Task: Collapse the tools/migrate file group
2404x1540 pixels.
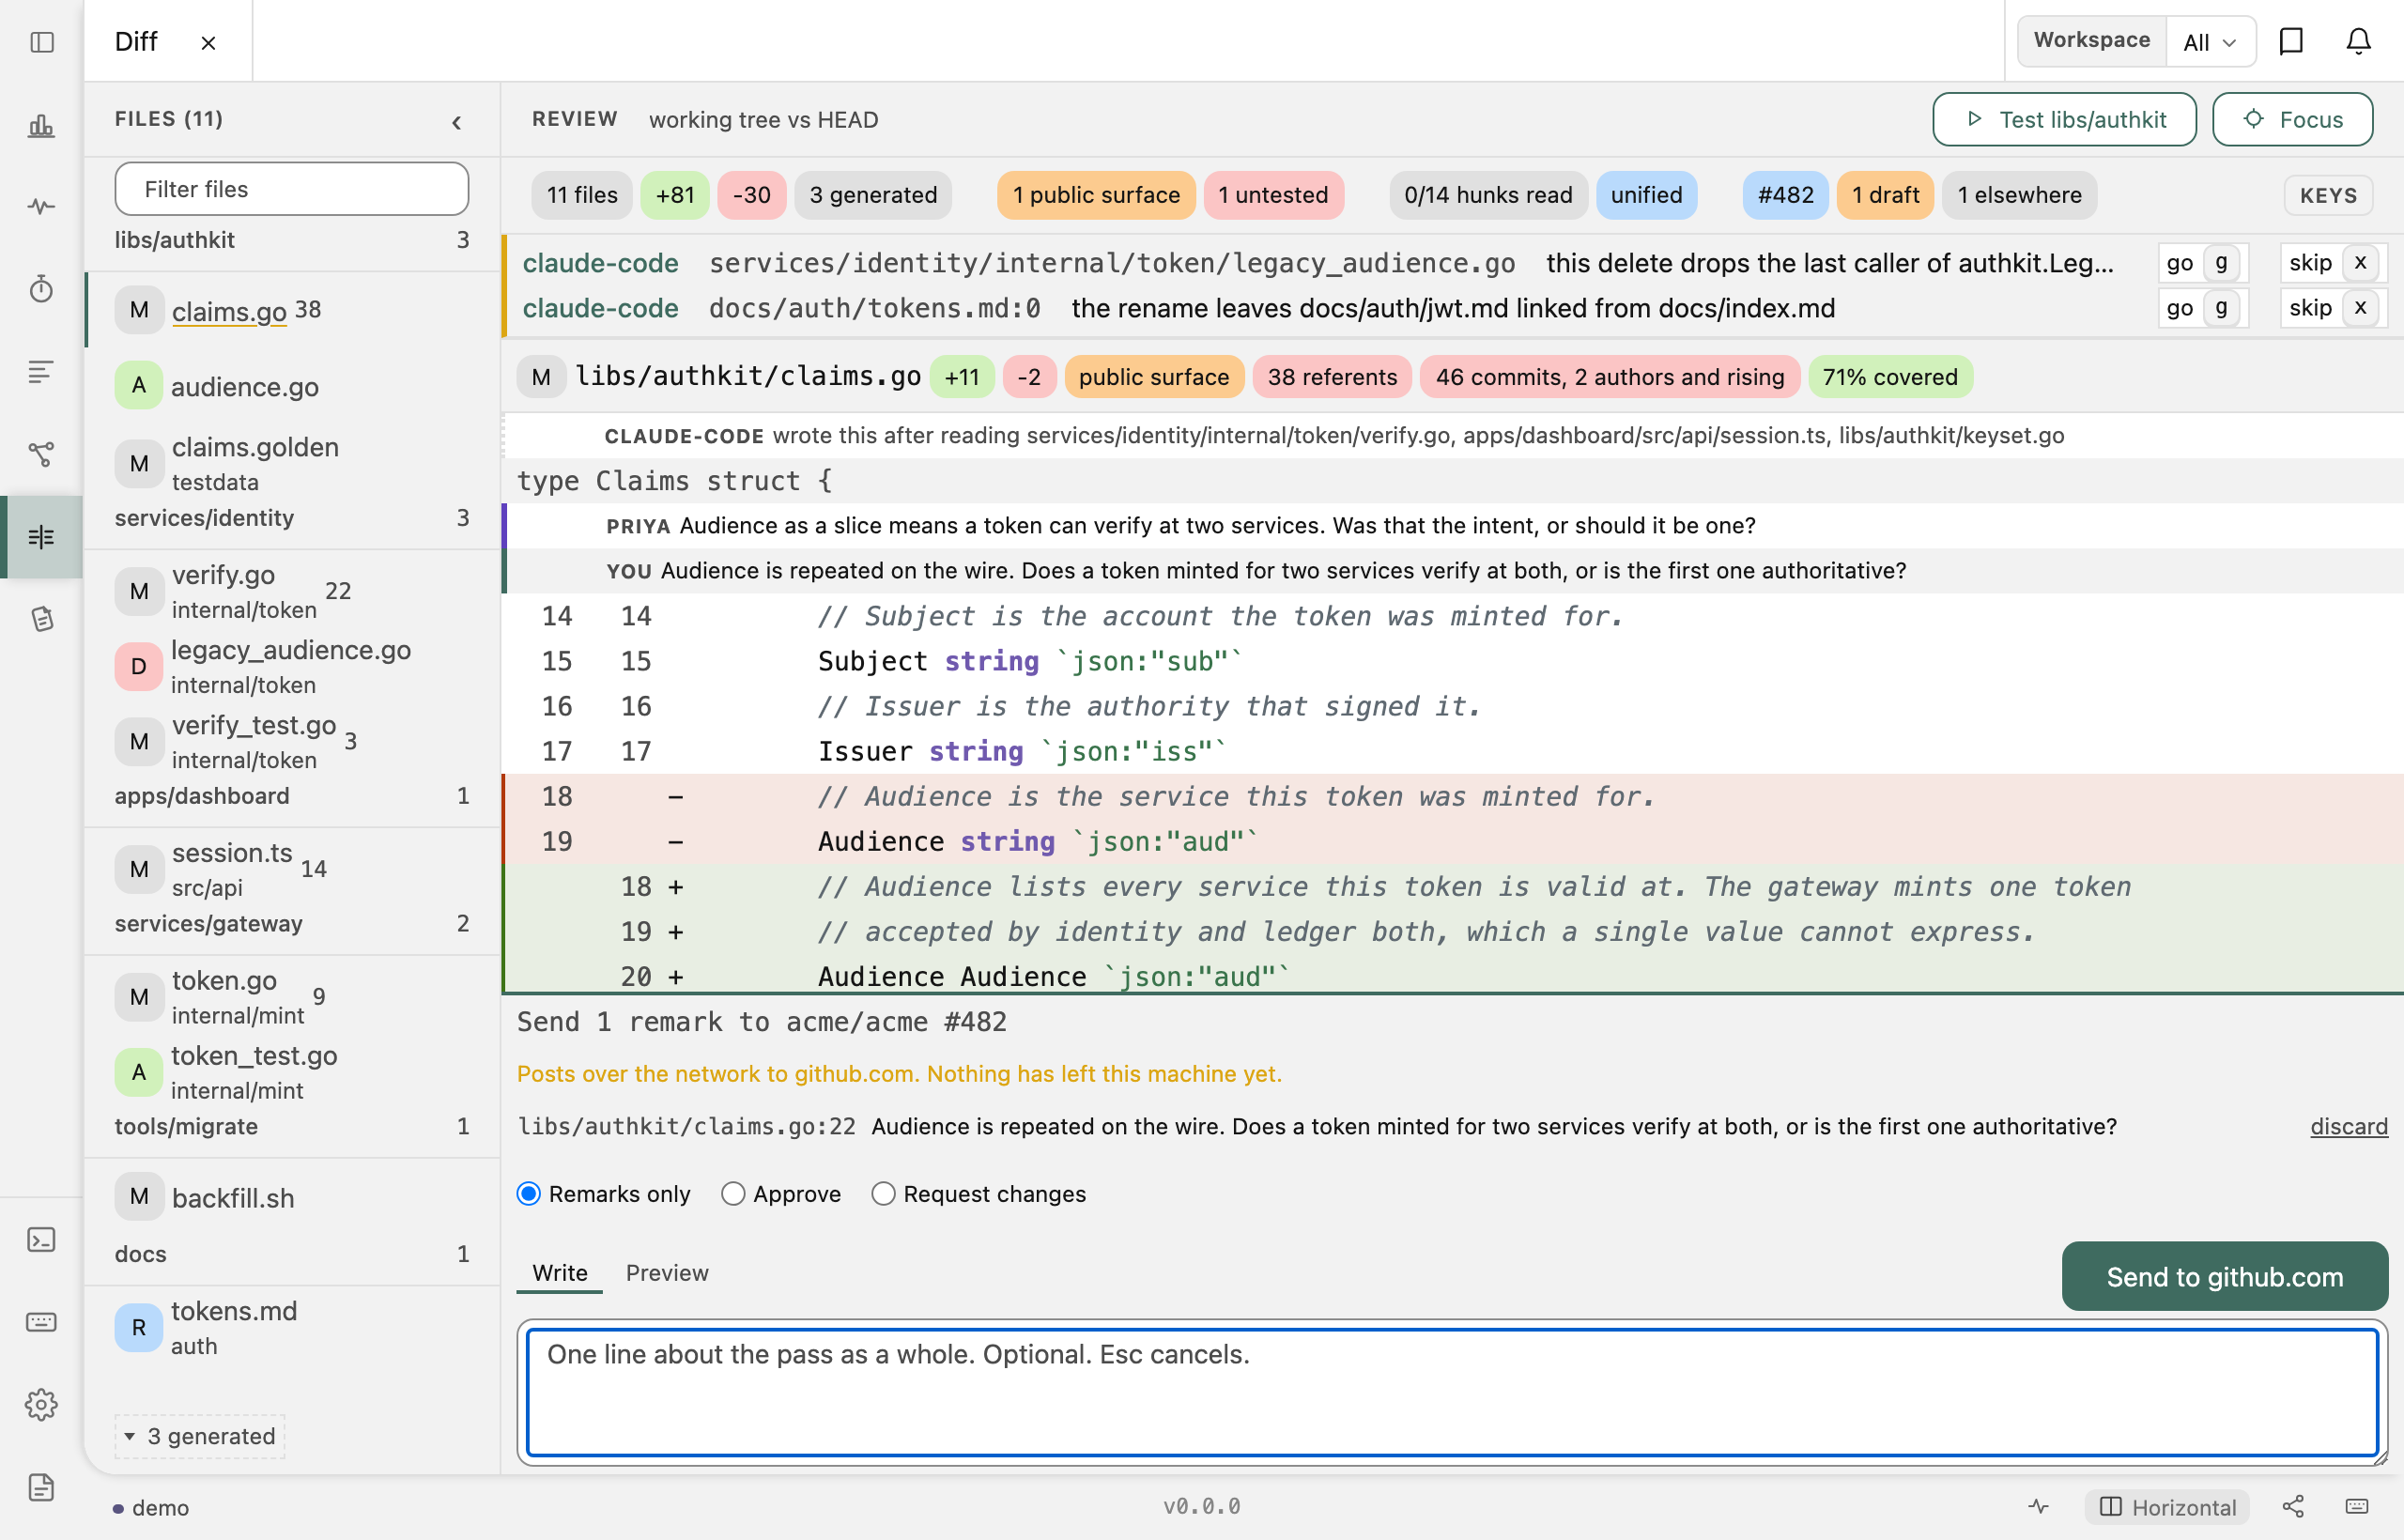Action: (x=291, y=1127)
